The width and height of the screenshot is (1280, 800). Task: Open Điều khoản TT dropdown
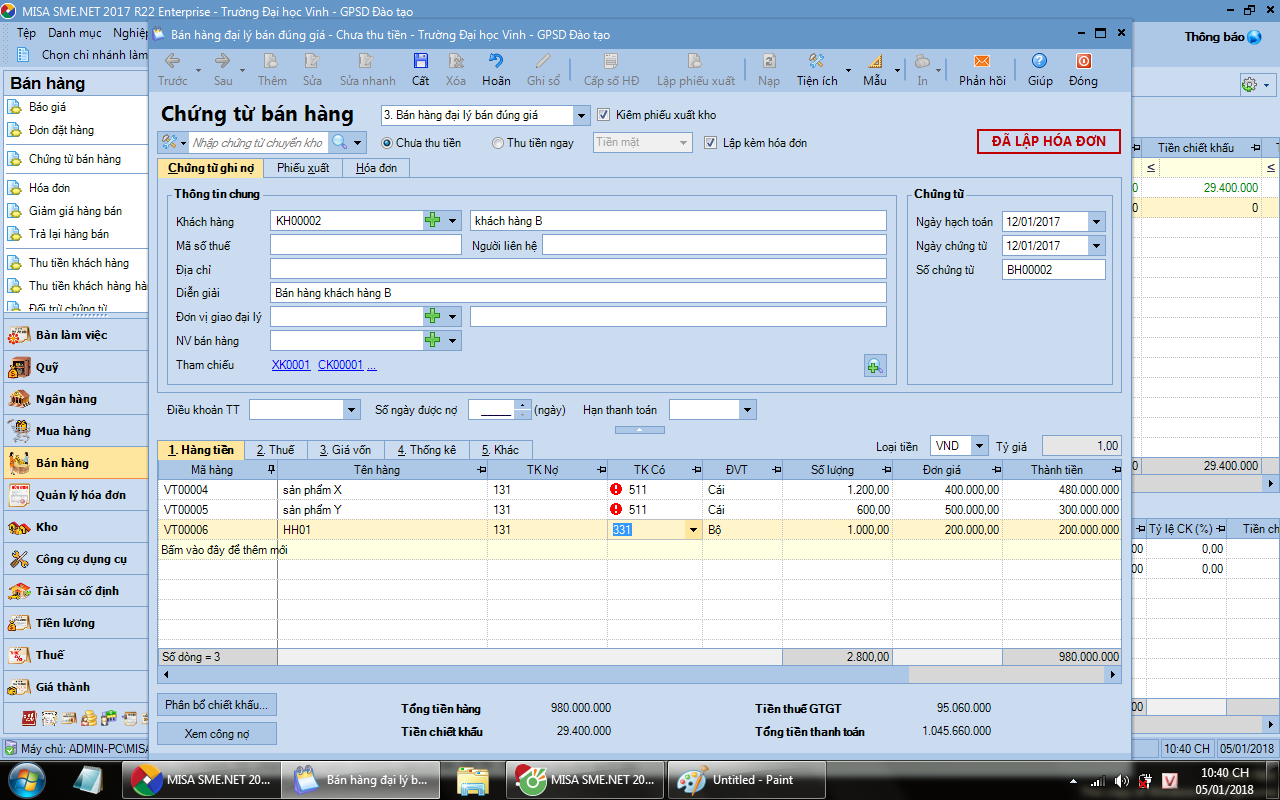click(x=351, y=410)
